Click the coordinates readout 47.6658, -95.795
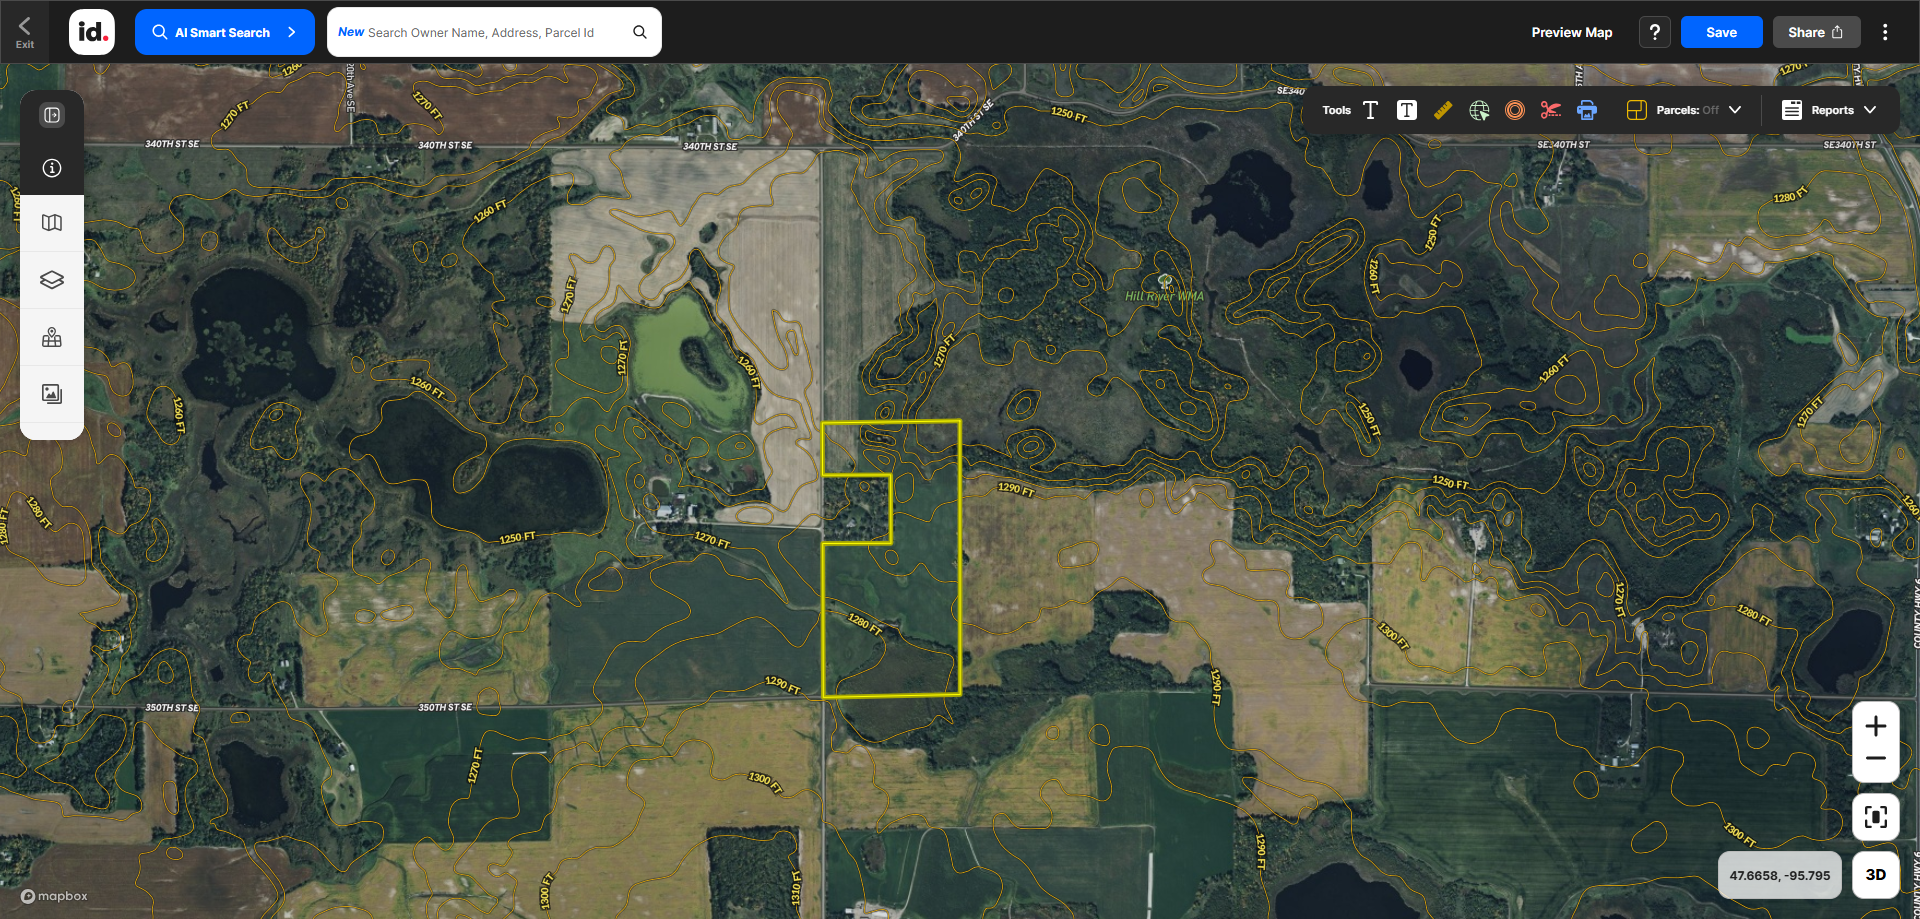This screenshot has height=919, width=1920. [1780, 875]
